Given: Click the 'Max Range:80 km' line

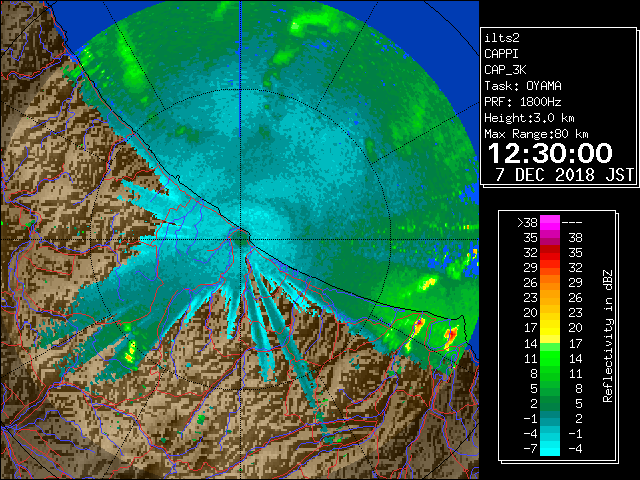Looking at the screenshot, I should tap(536, 134).
